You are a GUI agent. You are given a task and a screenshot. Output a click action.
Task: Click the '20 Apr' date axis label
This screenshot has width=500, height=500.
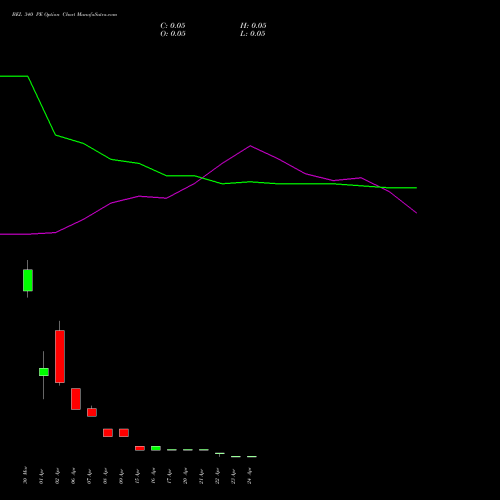click(x=185, y=476)
